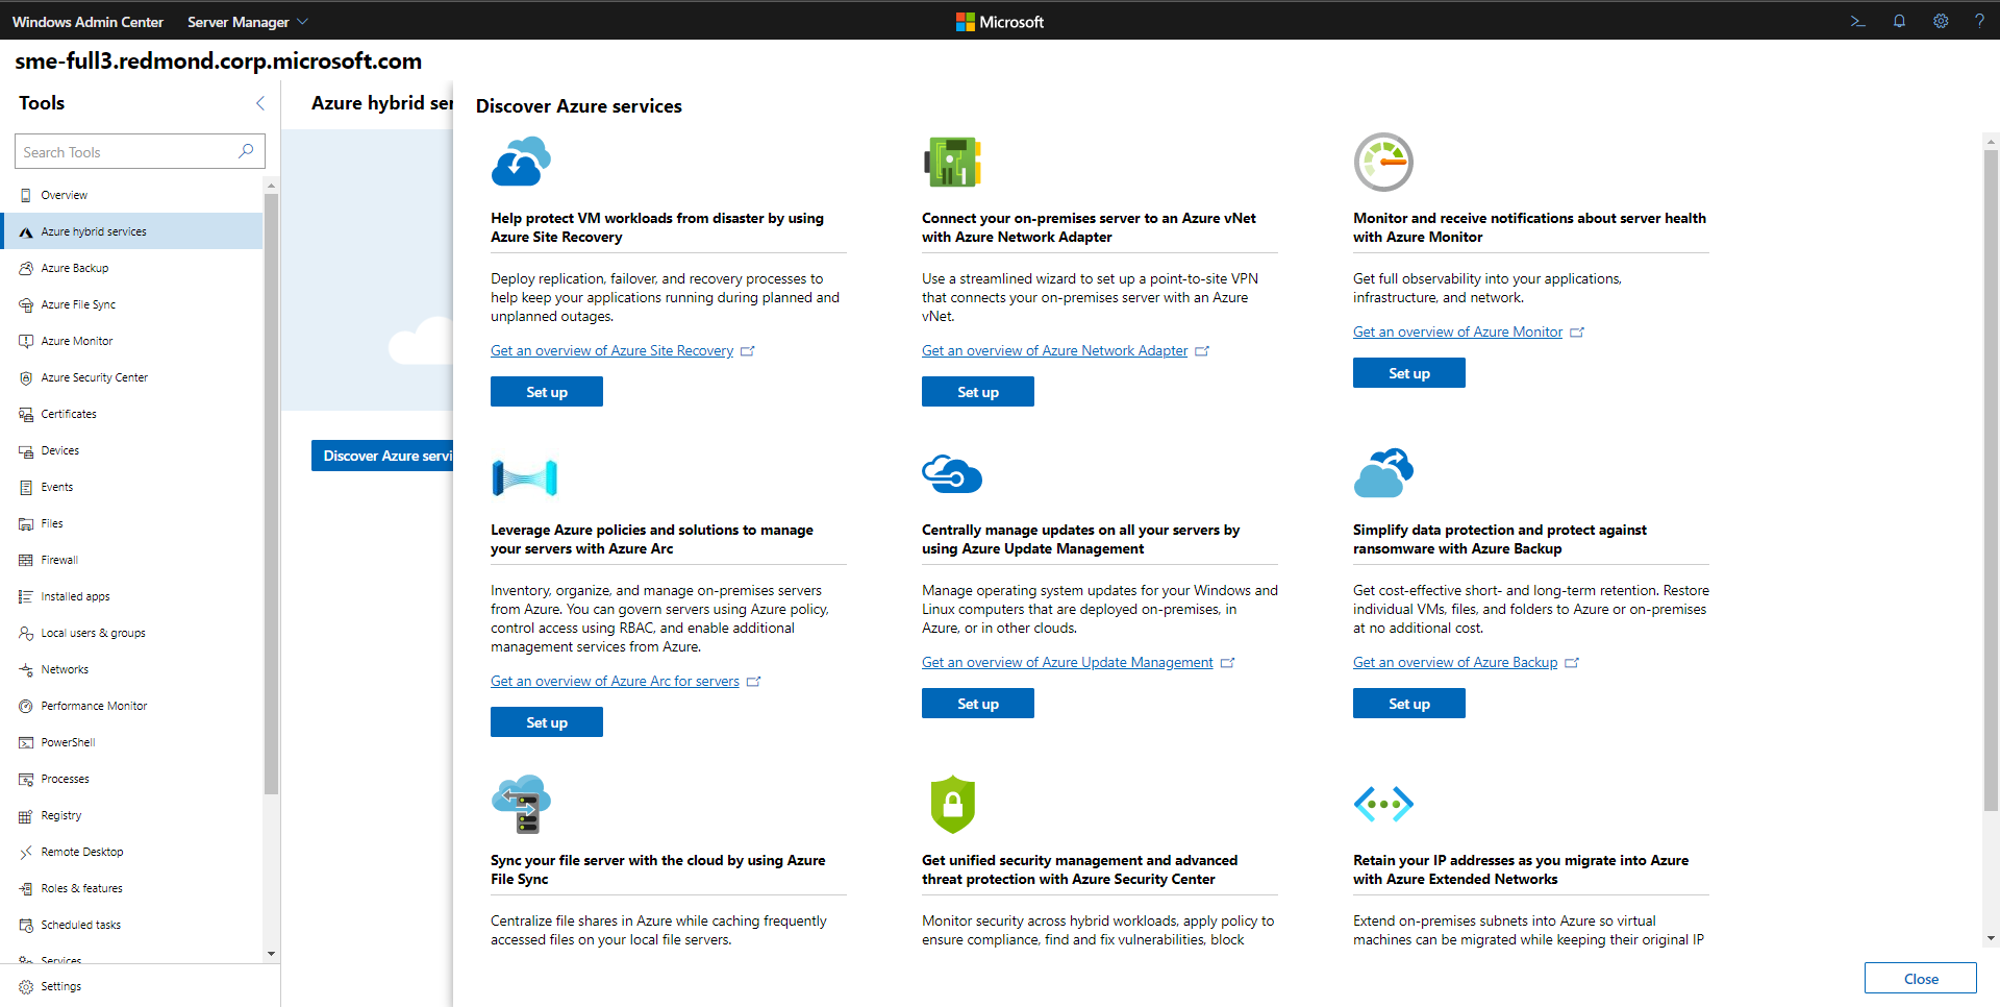2000x1007 pixels.
Task: Click the Azure Network Adapter icon
Action: (952, 161)
